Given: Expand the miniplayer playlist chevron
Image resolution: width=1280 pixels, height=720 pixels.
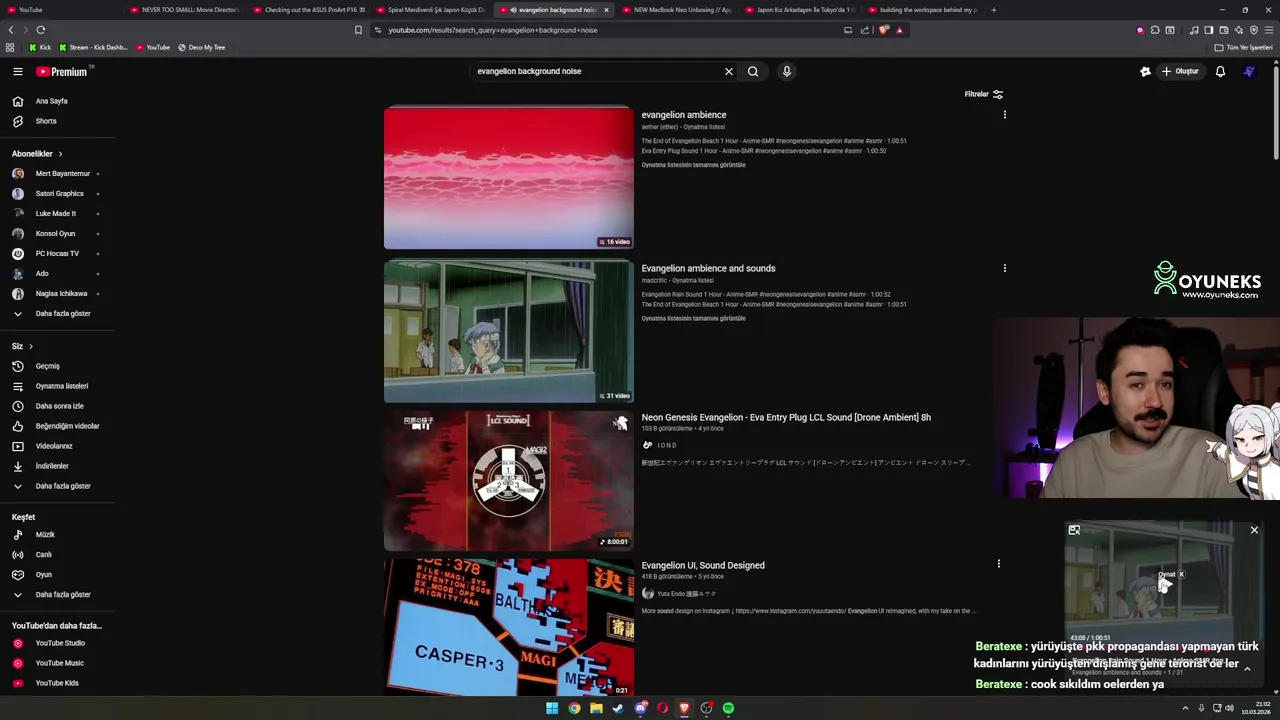Looking at the screenshot, I should coord(1247,669).
